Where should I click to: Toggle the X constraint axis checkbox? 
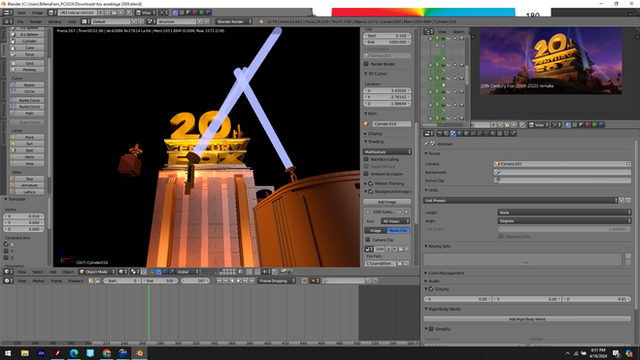tap(6, 244)
